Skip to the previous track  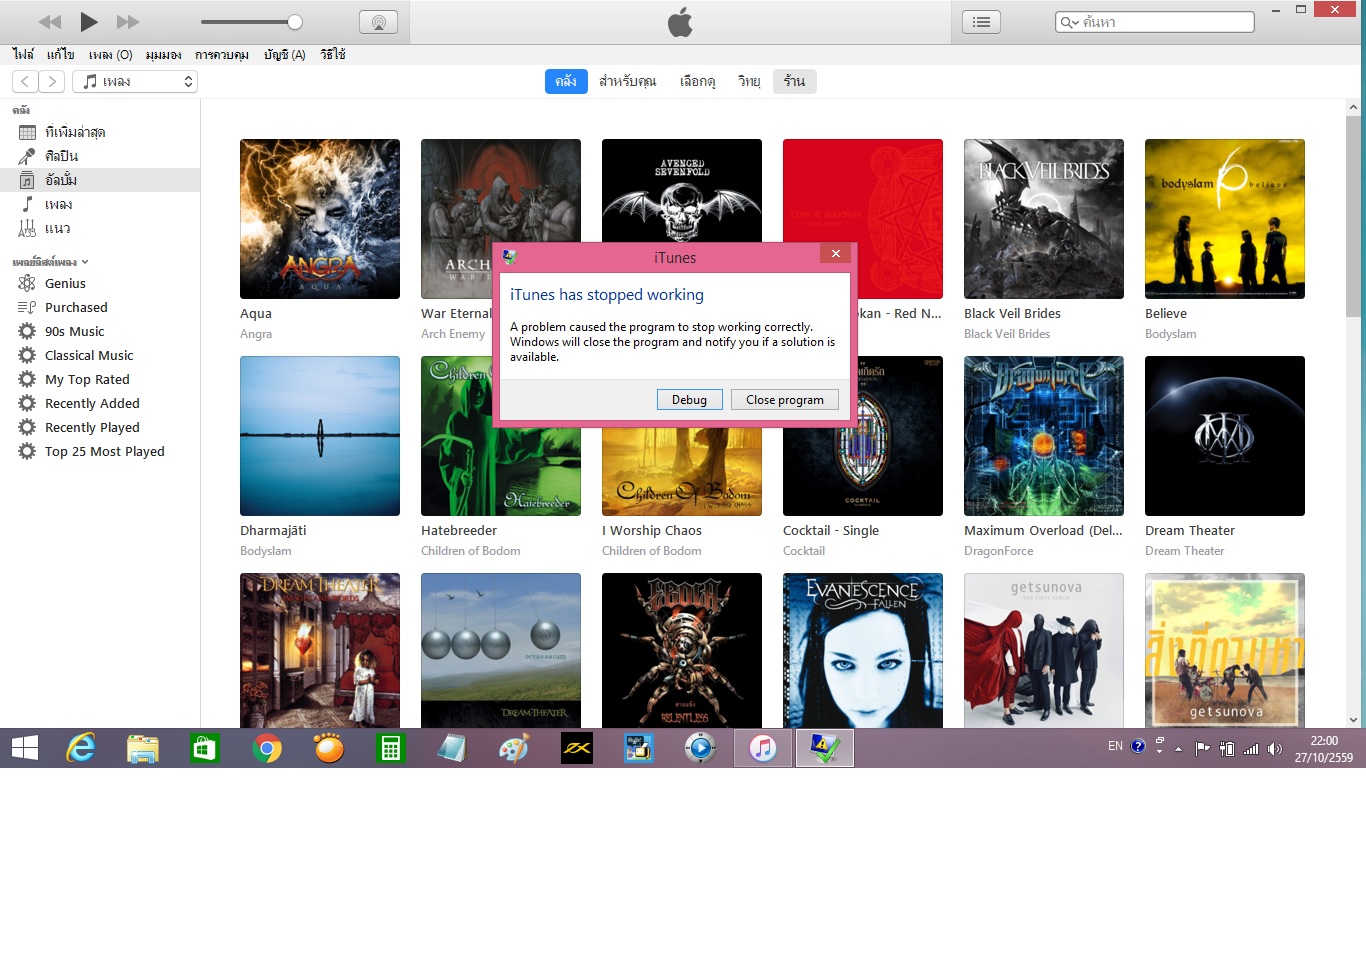tap(50, 21)
